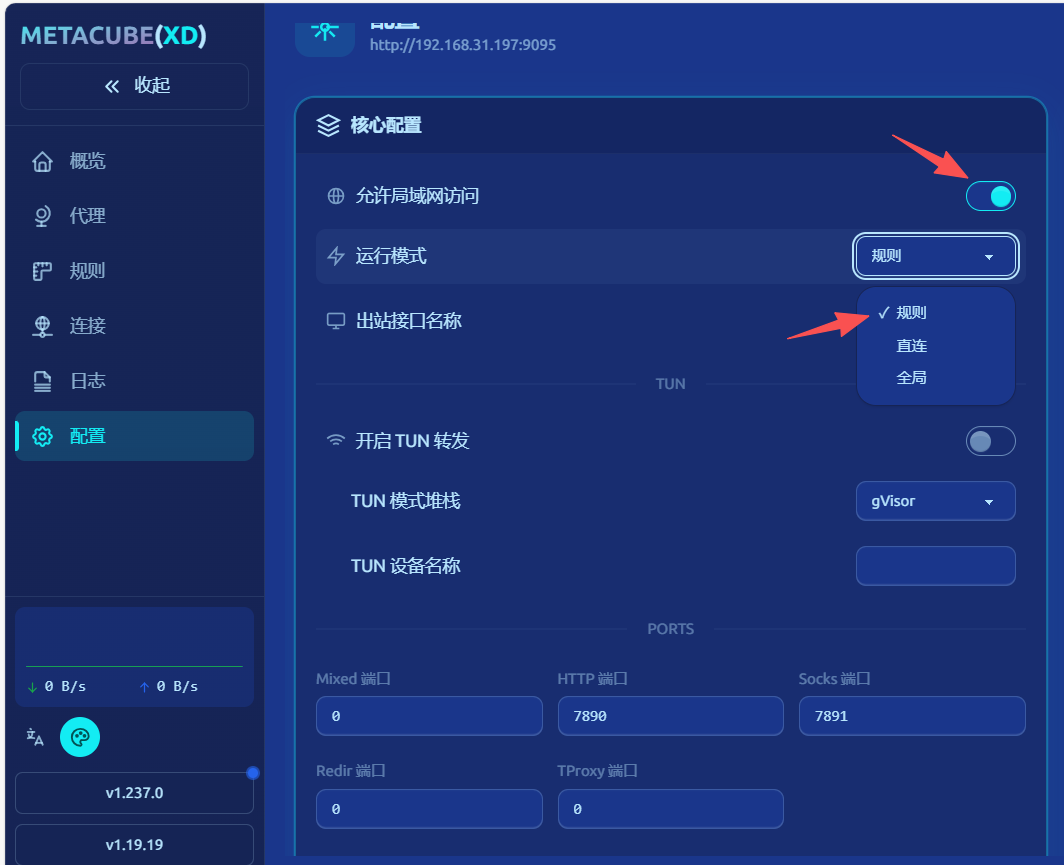This screenshot has width=1064, height=865.
Task: Open the 日志 logs page
Action: click(134, 381)
